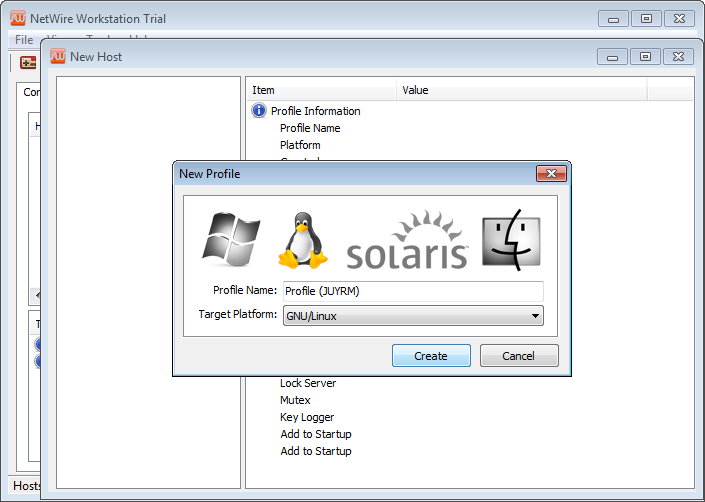The image size is (705, 502).
Task: Close the New Host window
Action: tap(678, 57)
